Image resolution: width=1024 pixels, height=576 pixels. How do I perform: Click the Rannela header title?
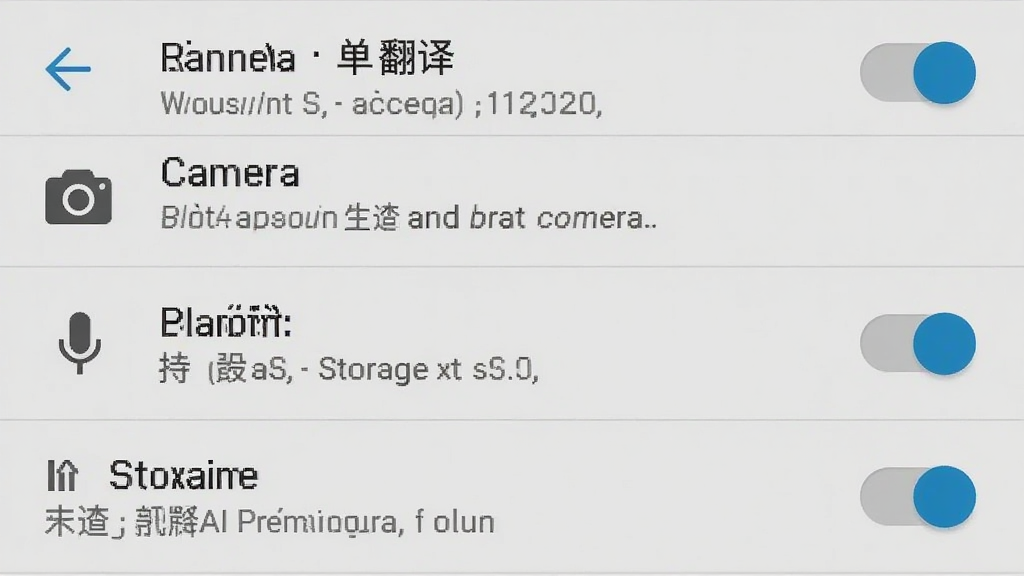[307, 58]
